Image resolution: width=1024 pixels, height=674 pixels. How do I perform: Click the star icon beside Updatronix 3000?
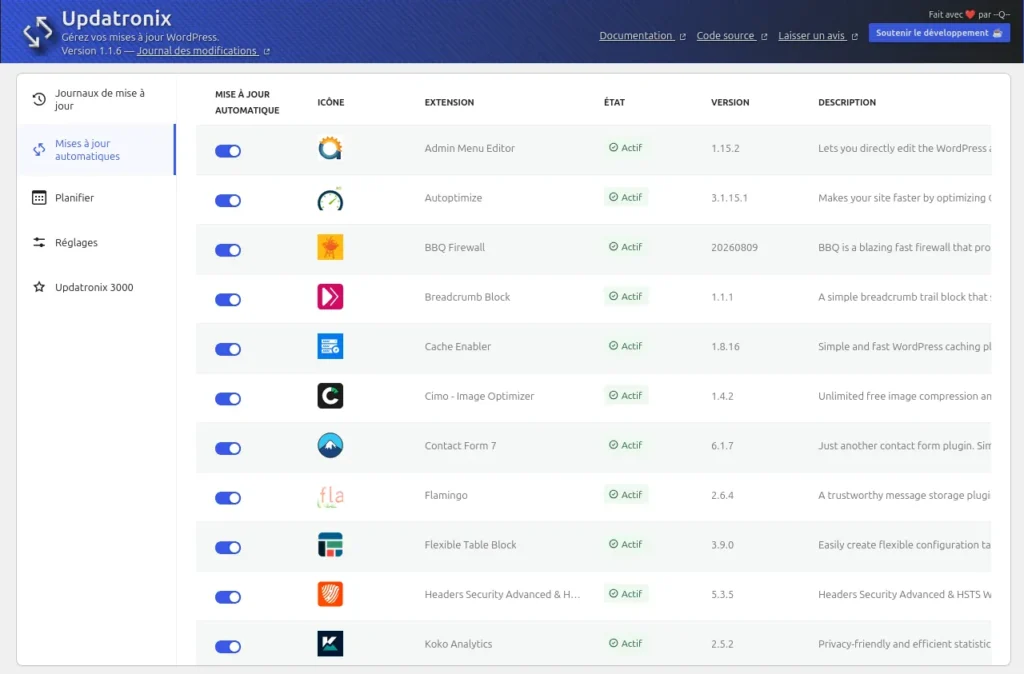coord(39,287)
